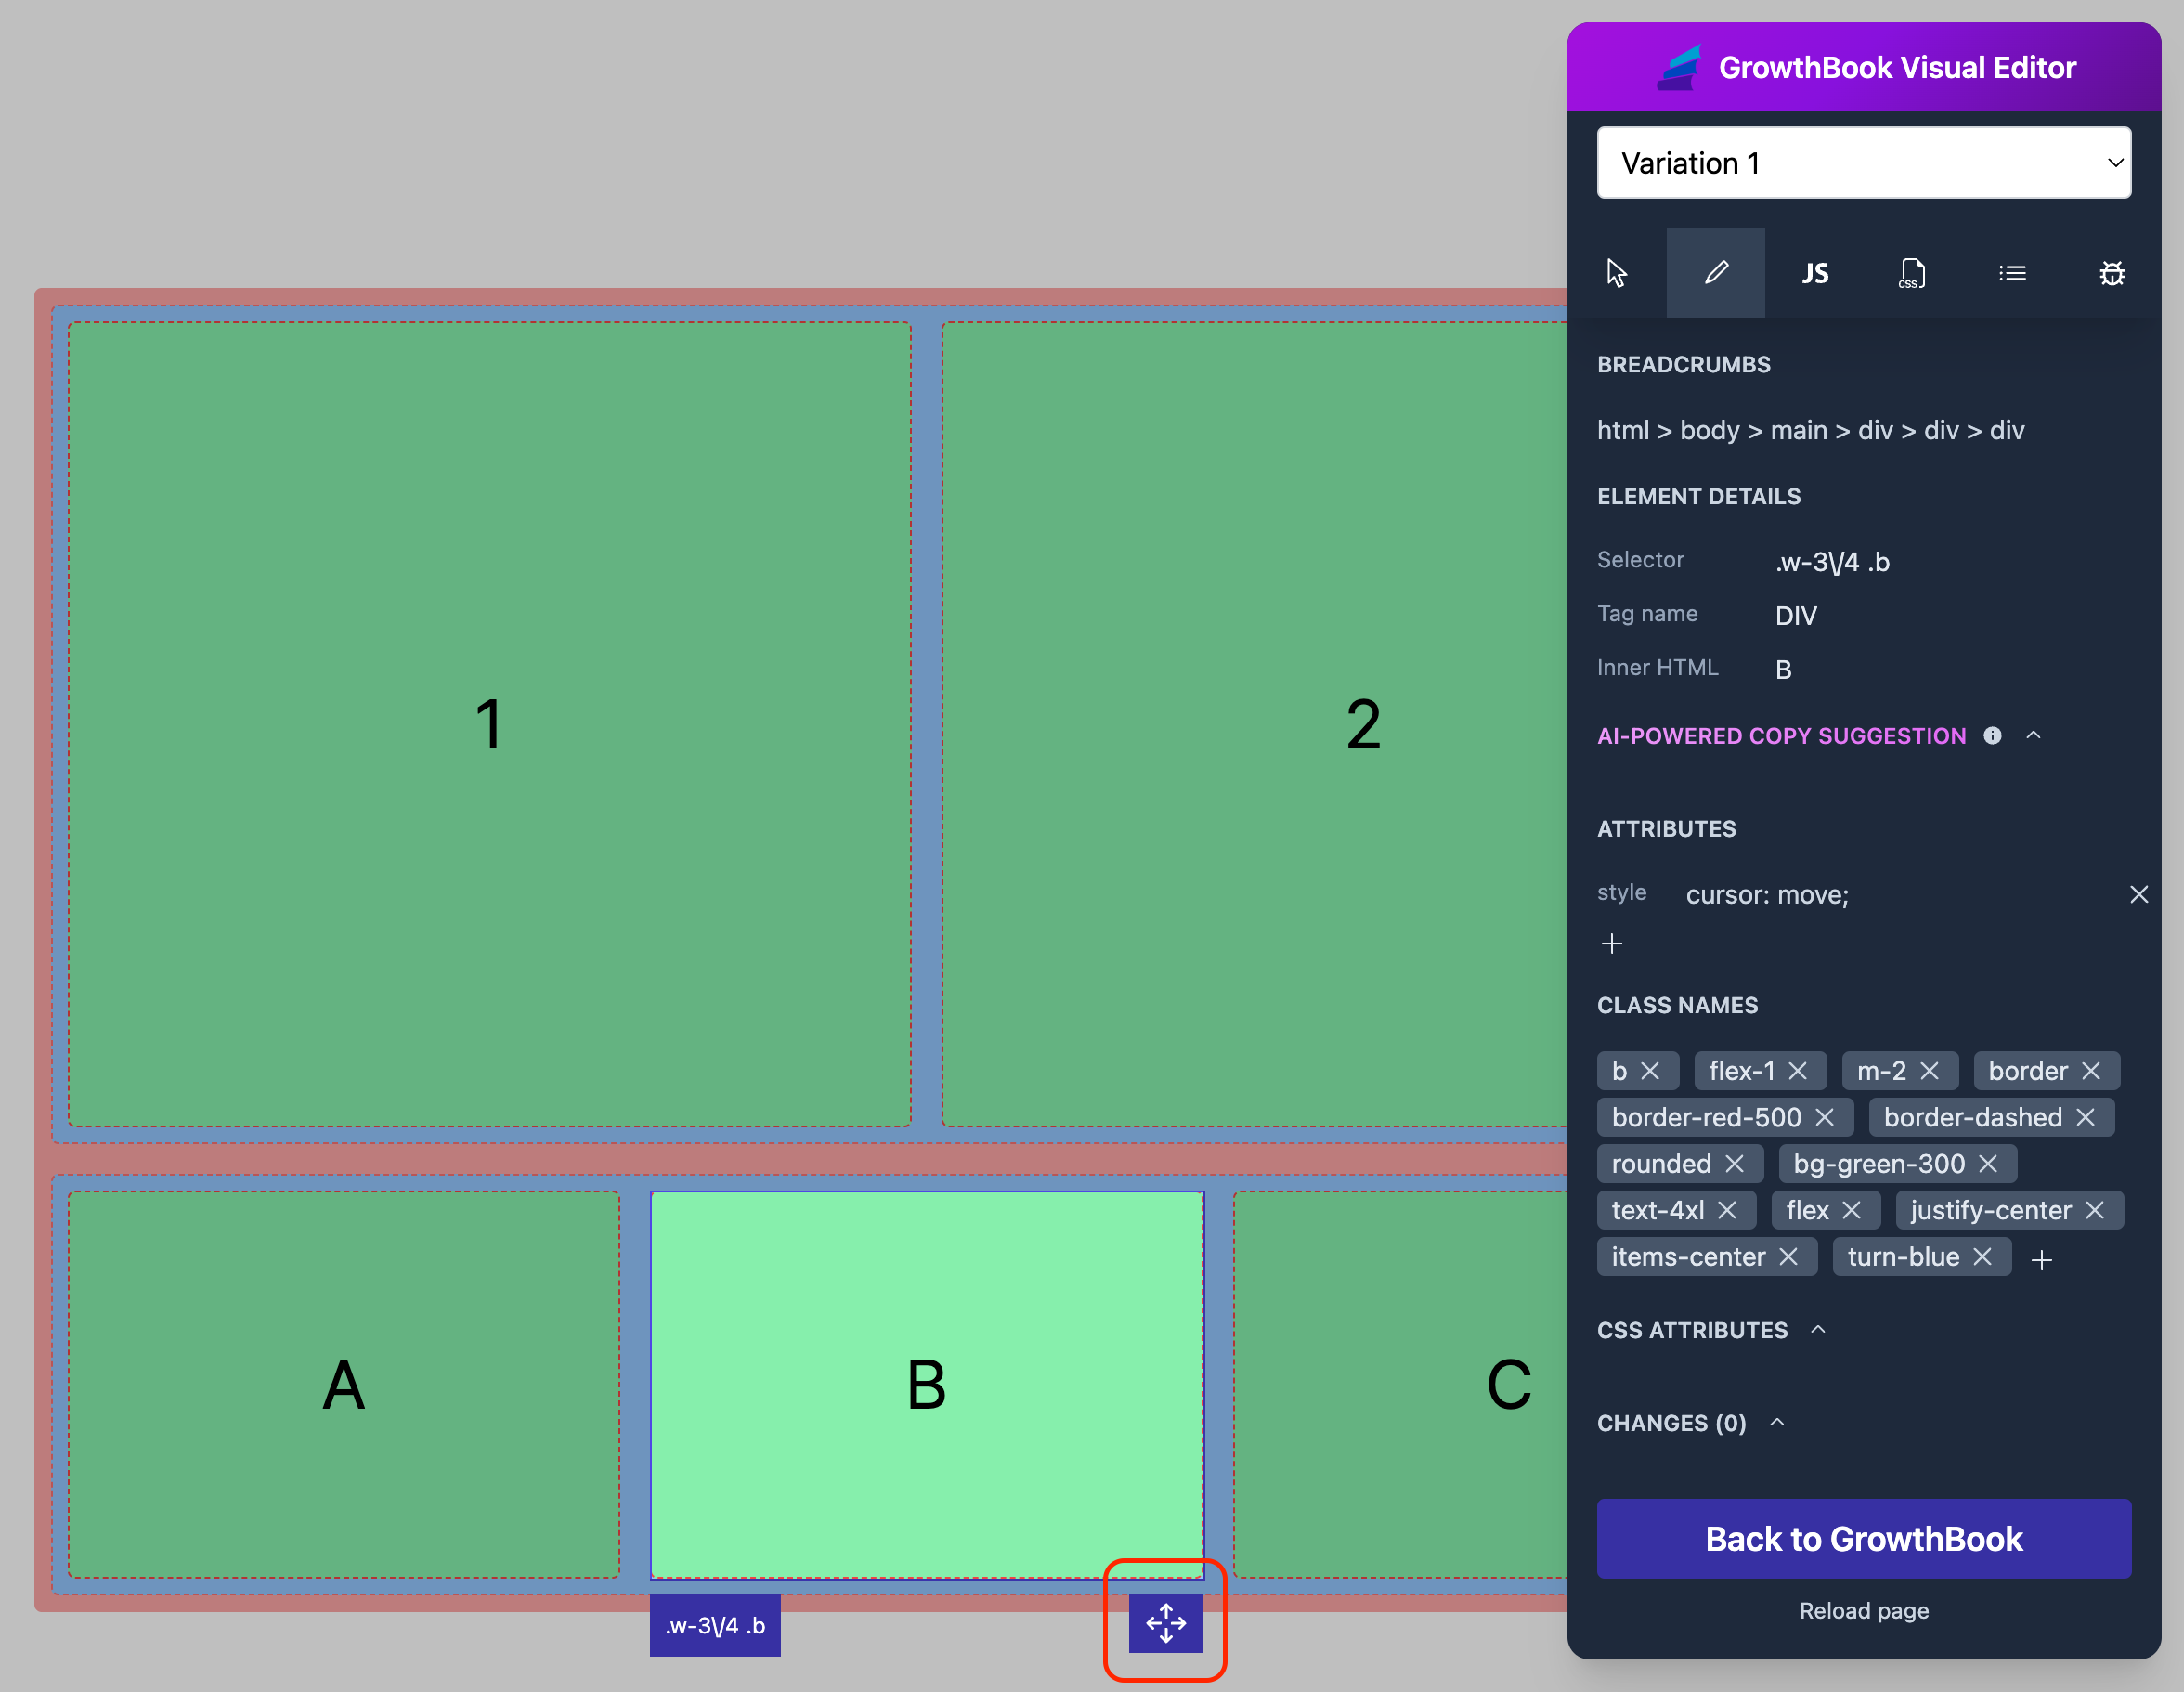Select the green box labeled 1
Image resolution: width=2184 pixels, height=1692 pixels.
[489, 724]
